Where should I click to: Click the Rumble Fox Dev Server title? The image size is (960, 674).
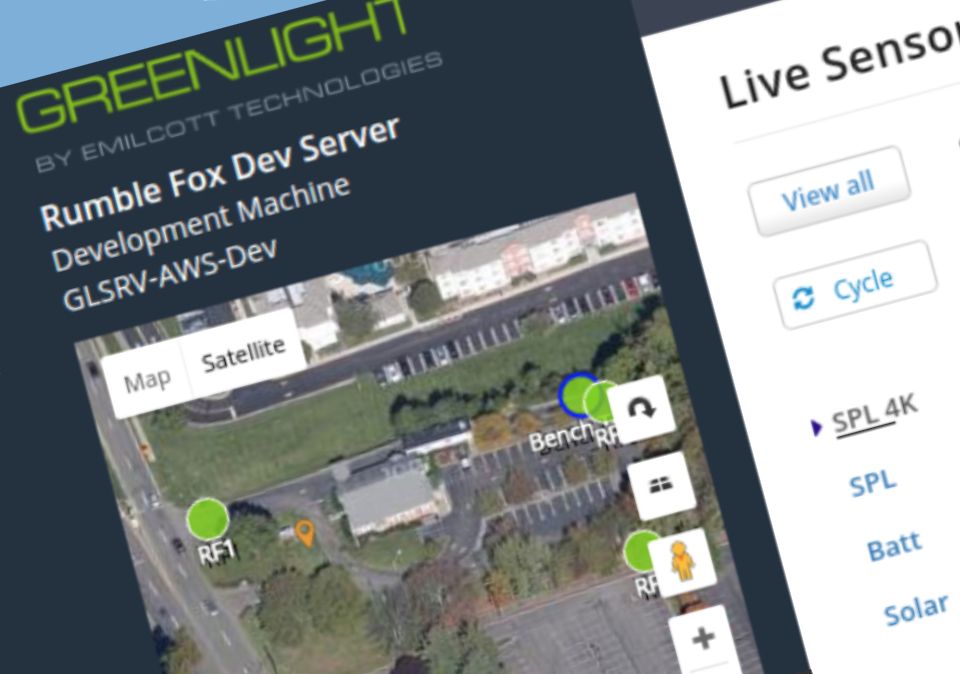220,173
